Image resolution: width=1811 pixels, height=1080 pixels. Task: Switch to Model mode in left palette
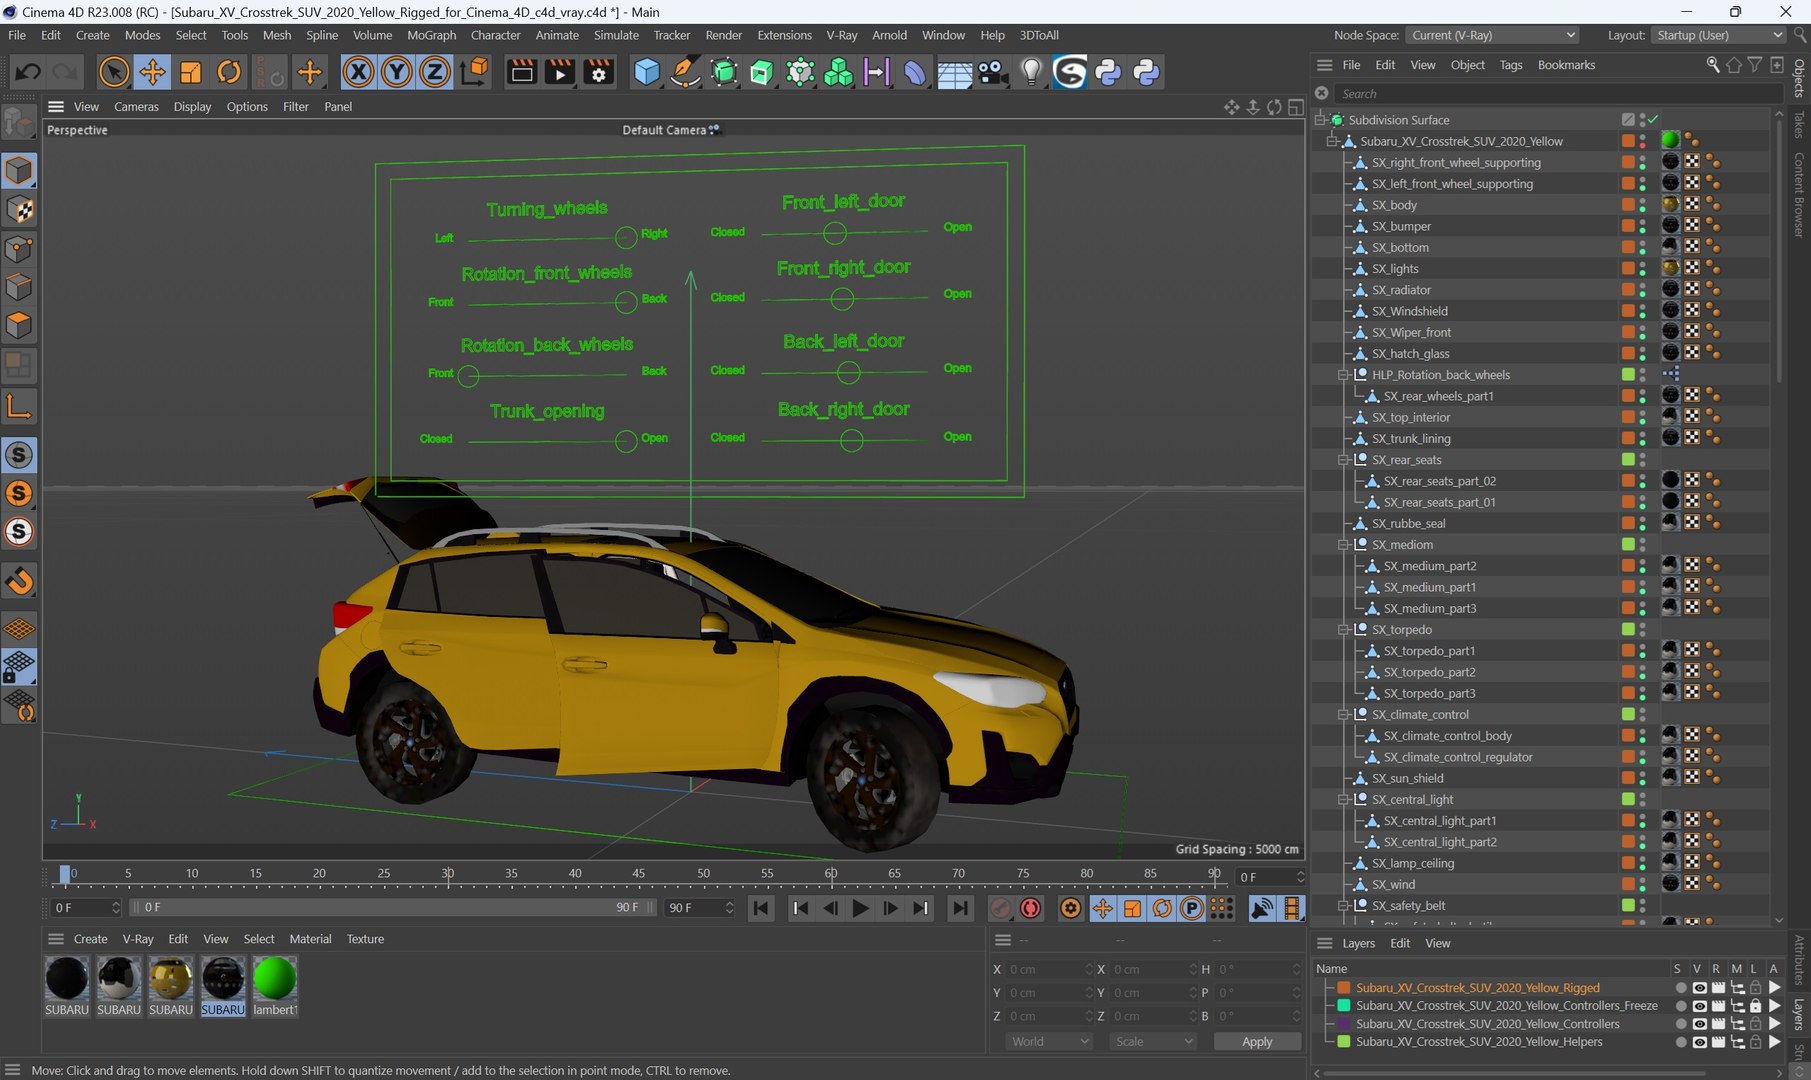(x=19, y=171)
